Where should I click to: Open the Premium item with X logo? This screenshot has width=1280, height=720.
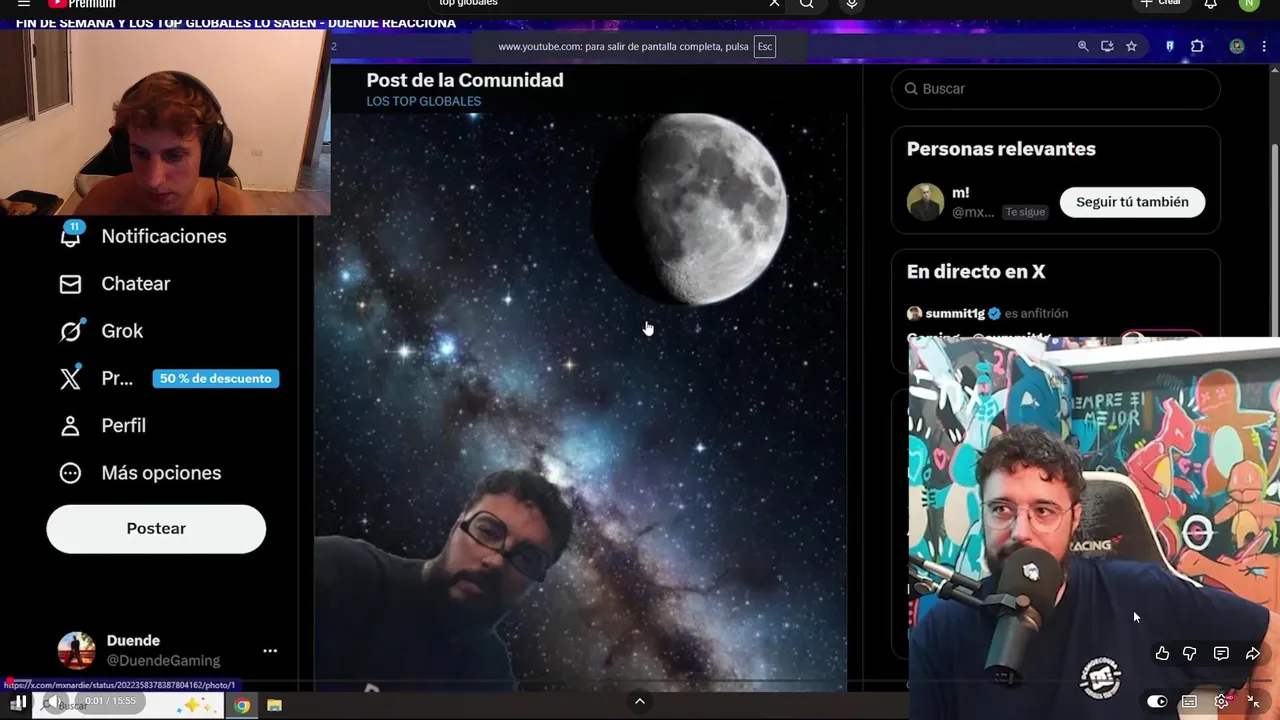96,378
